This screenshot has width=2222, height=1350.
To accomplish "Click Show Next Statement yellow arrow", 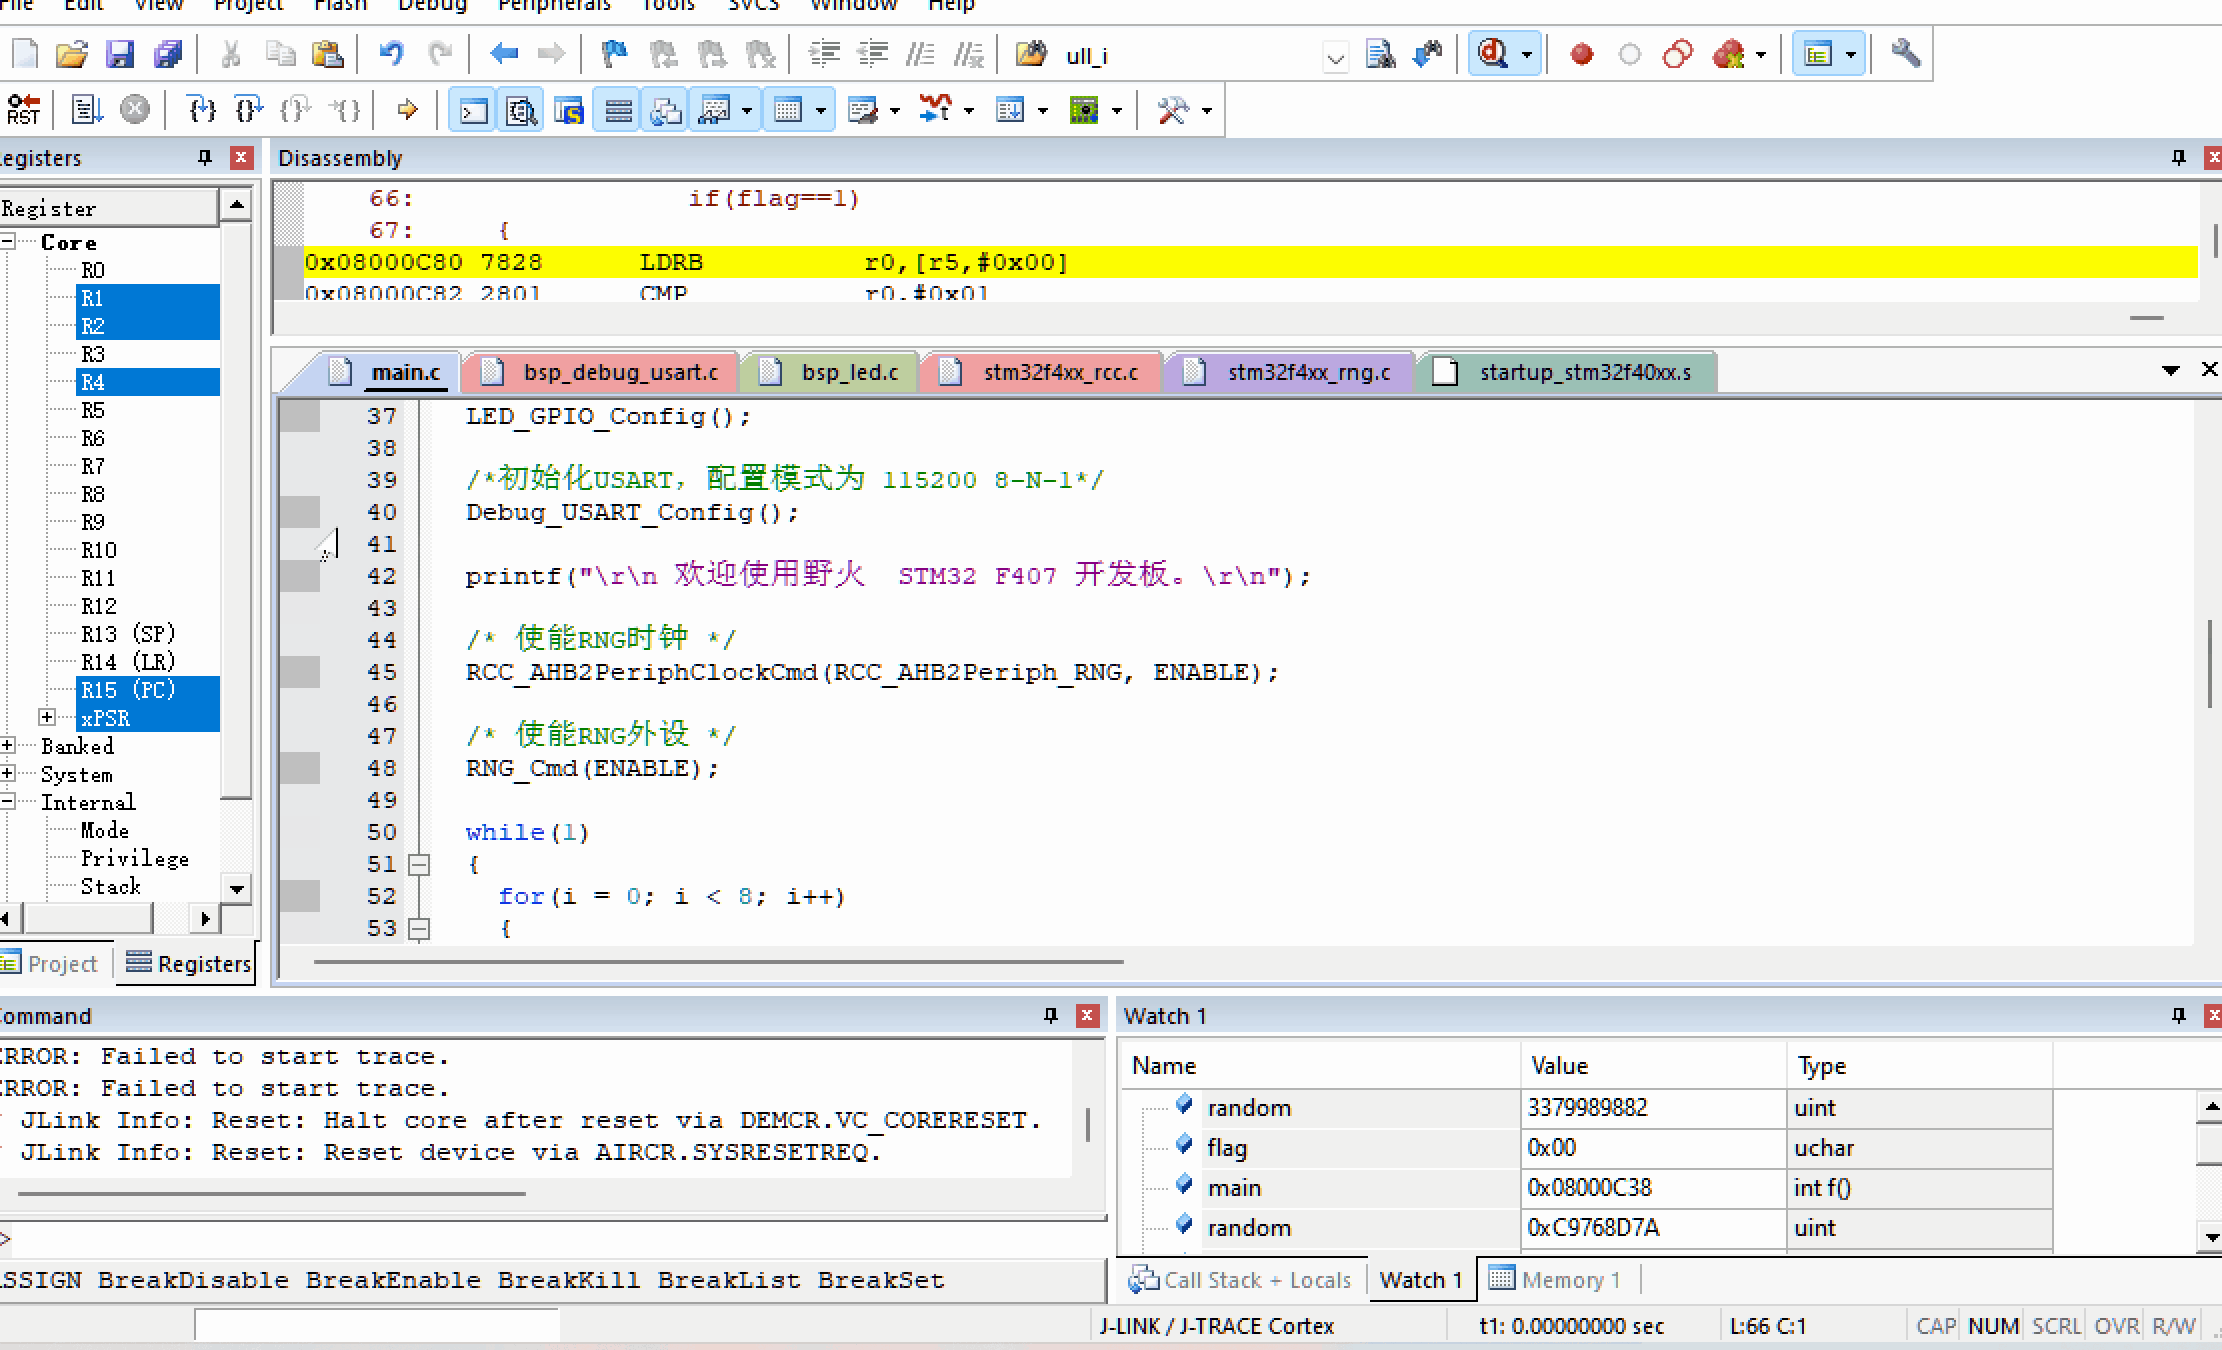I will coord(407,109).
